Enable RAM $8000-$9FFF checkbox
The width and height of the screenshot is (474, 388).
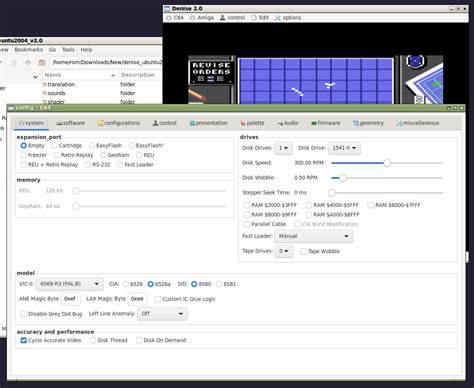247,214
